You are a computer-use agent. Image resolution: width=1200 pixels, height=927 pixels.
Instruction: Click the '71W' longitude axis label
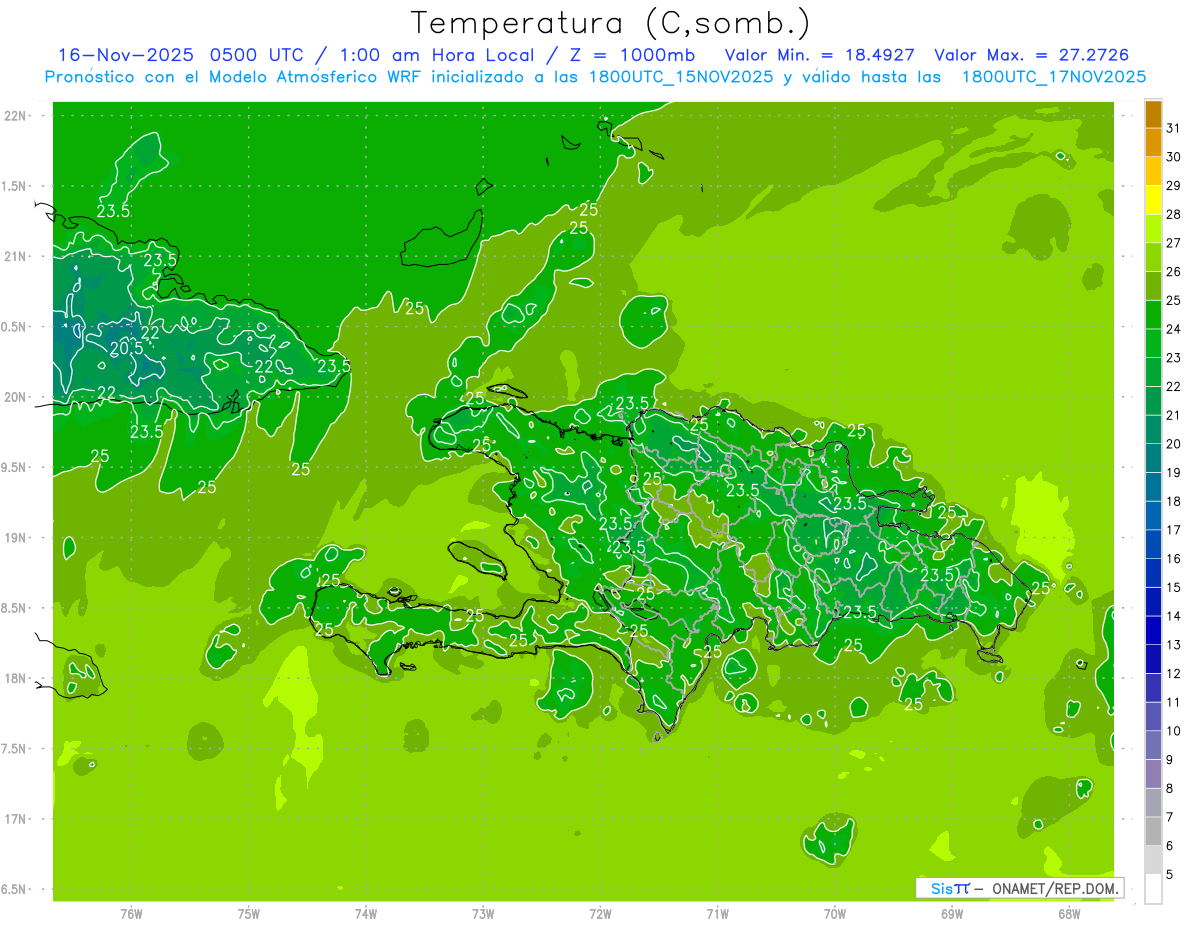[717, 914]
